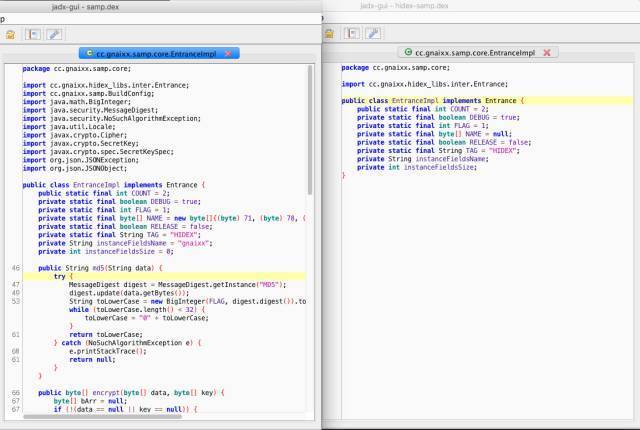Click green class icon on left EntranceImpl tab

pyautogui.click(x=89, y=52)
